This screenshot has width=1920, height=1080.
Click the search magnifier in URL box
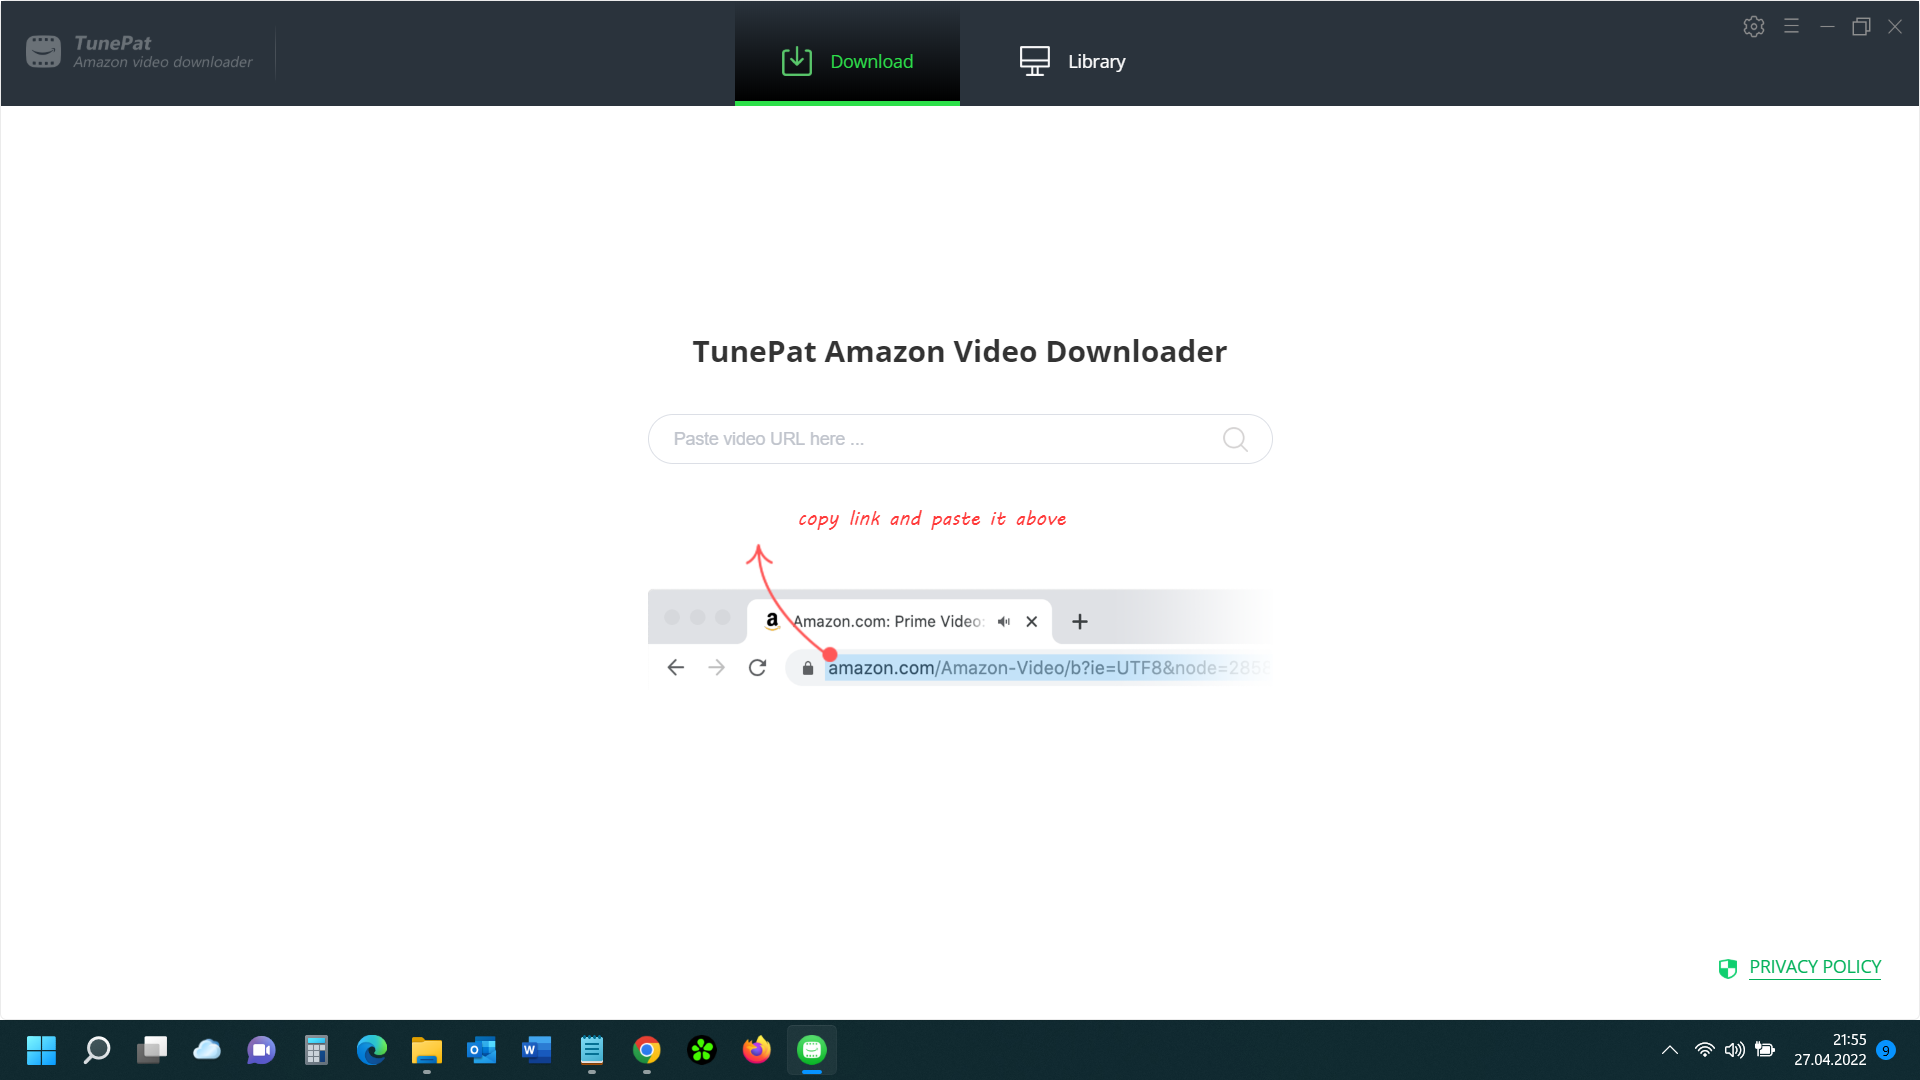[x=1235, y=439]
